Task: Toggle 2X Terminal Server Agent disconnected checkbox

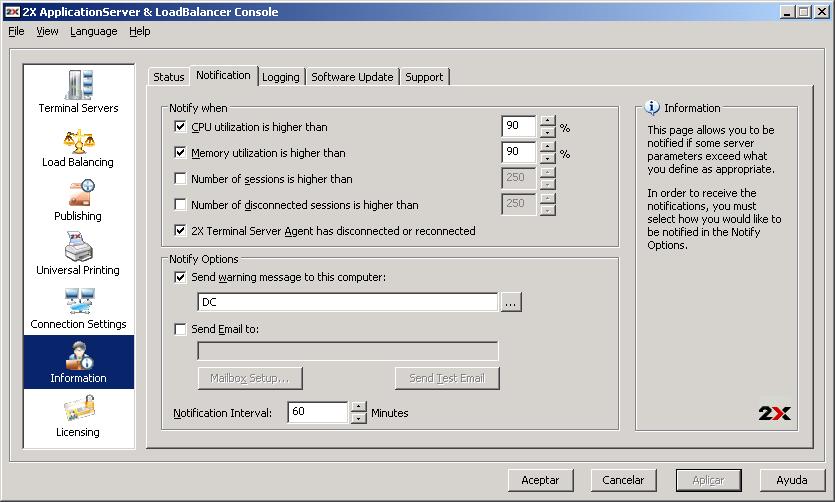Action: pyautogui.click(x=180, y=231)
